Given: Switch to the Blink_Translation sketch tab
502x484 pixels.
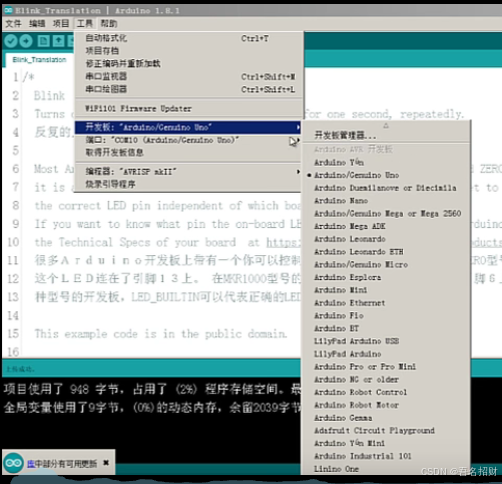Looking at the screenshot, I should (39, 60).
